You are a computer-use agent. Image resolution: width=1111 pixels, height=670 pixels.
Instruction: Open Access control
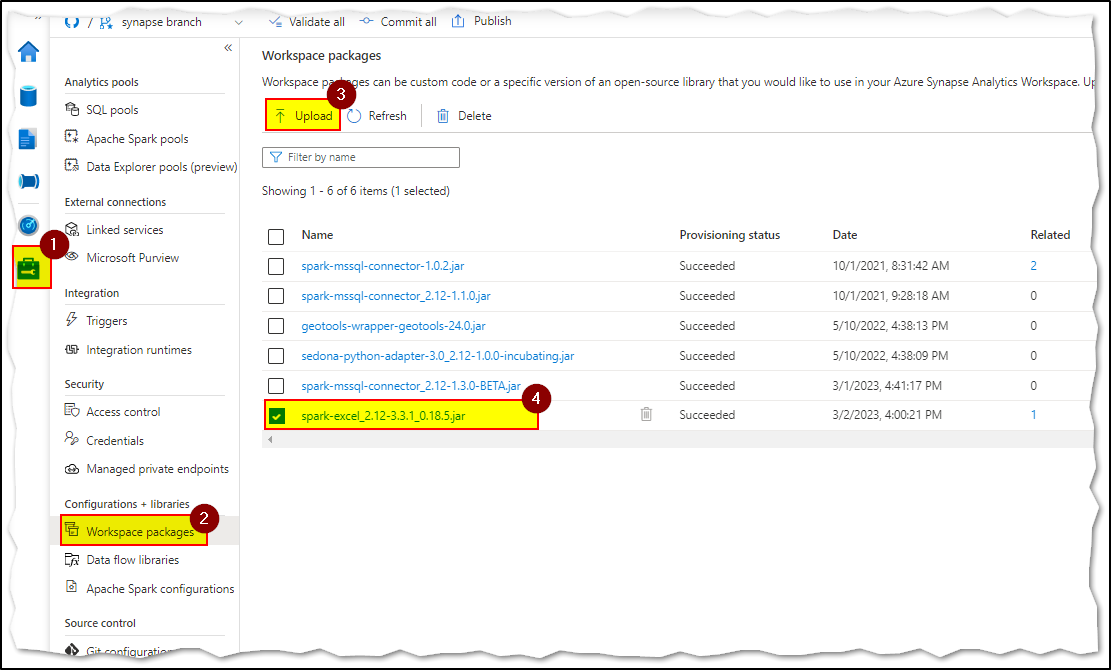pos(123,411)
